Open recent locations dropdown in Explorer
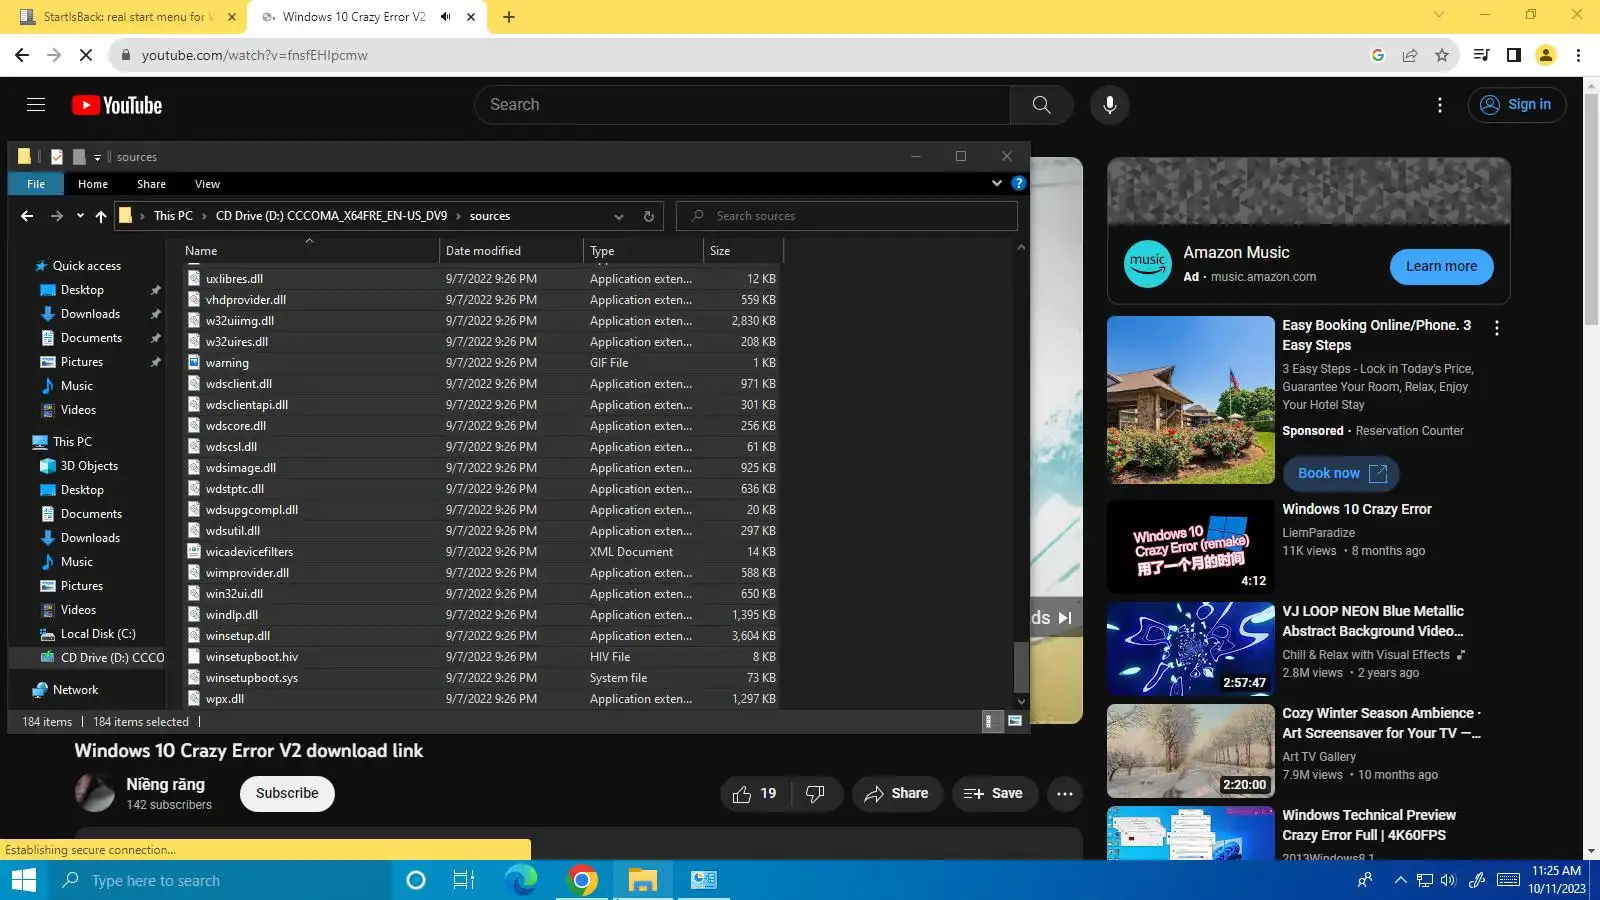 click(80, 216)
